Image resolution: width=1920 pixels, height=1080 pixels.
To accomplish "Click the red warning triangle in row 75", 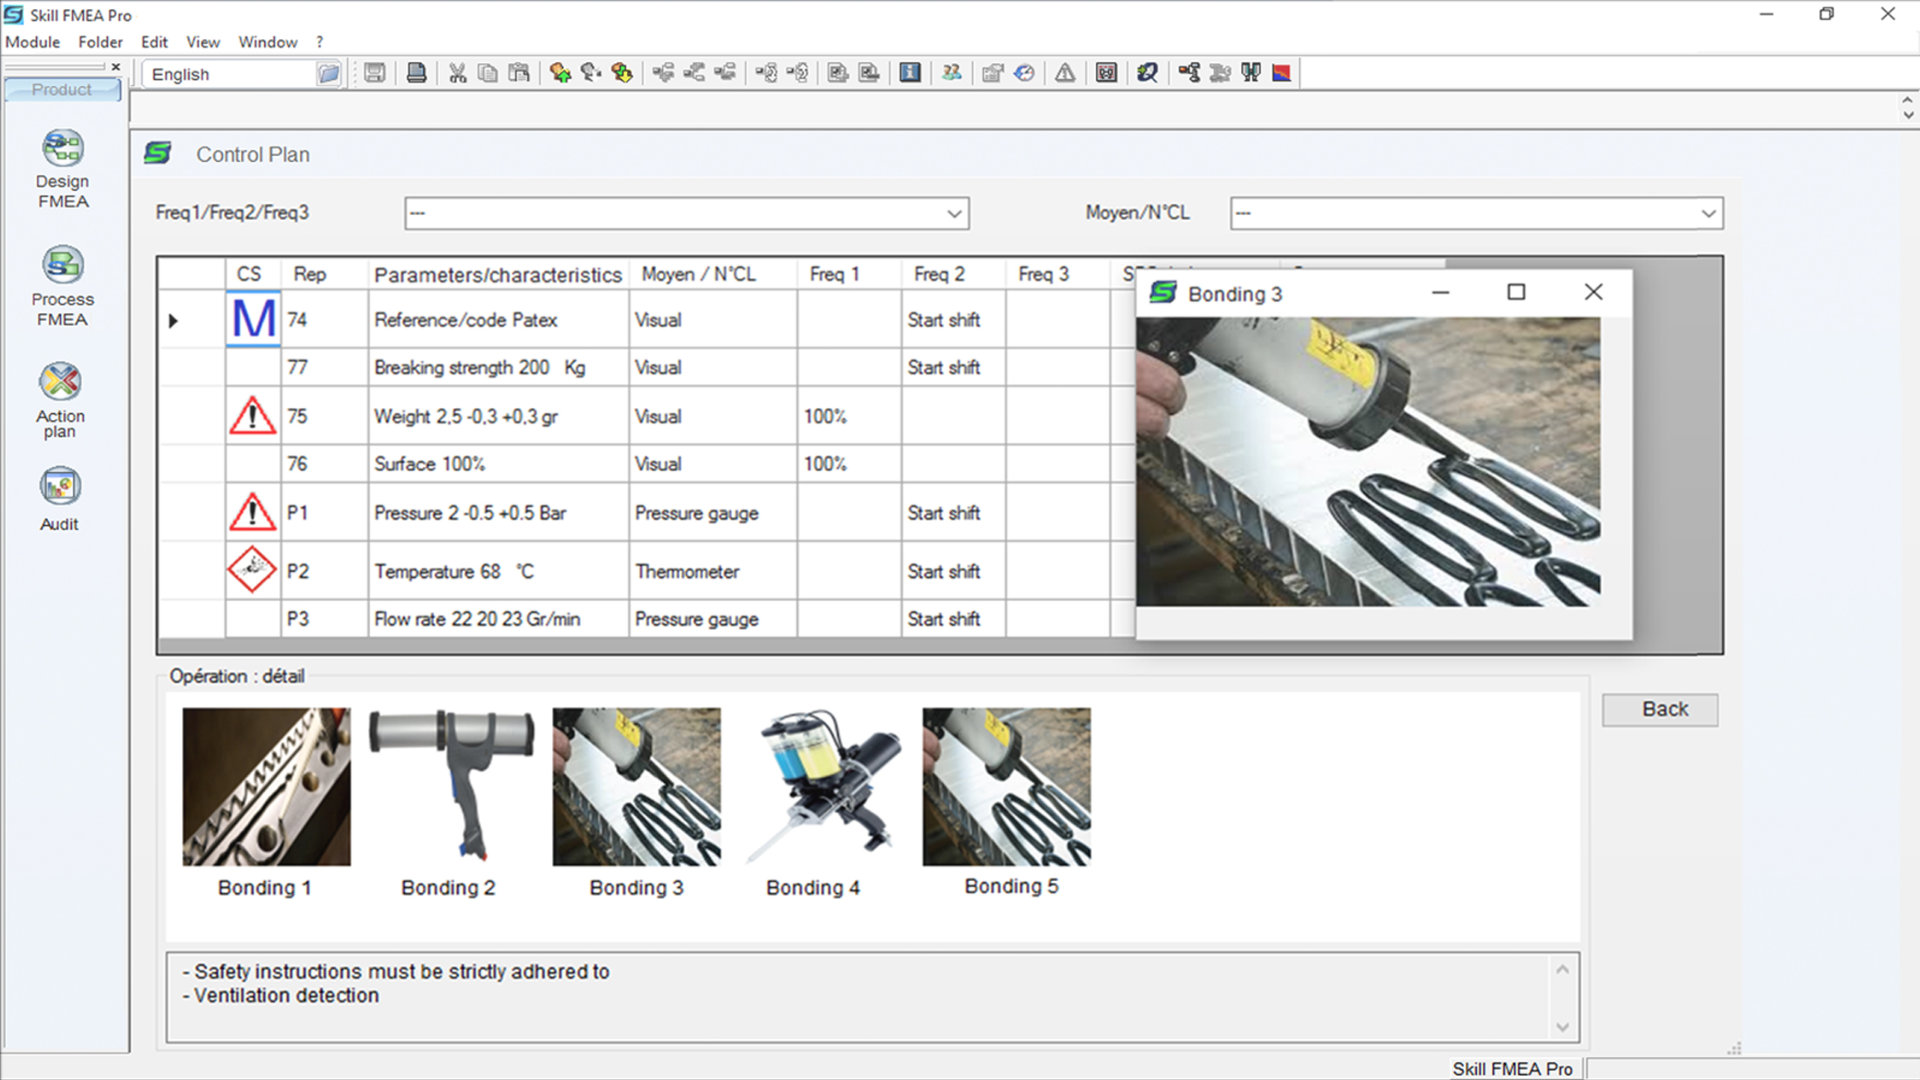I will coord(253,415).
